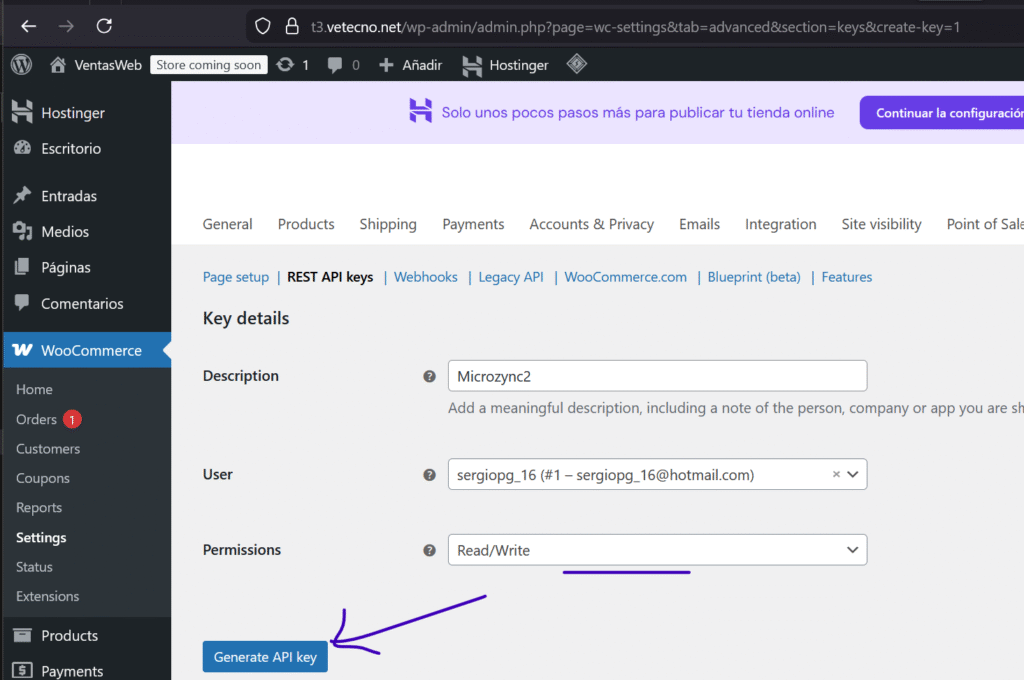The width and height of the screenshot is (1024, 680).
Task: Click into the Description text field
Action: [656, 376]
